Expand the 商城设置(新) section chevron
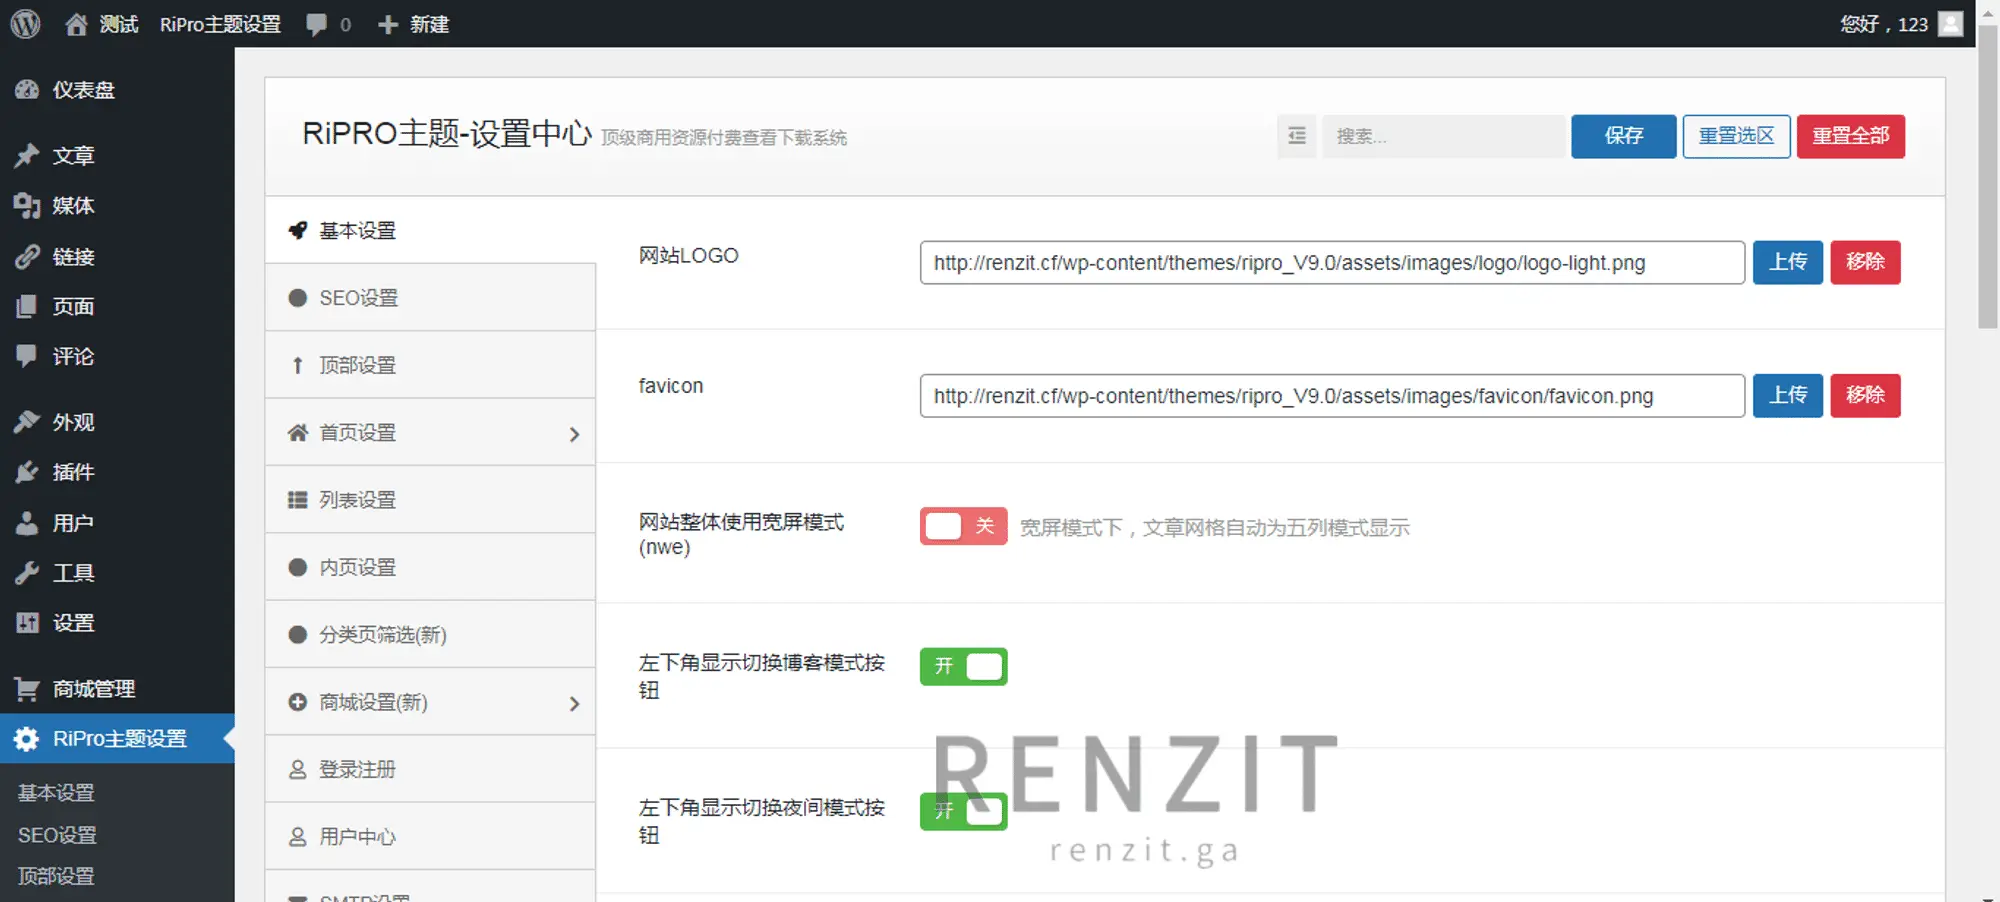The width and height of the screenshot is (2000, 902). click(574, 704)
